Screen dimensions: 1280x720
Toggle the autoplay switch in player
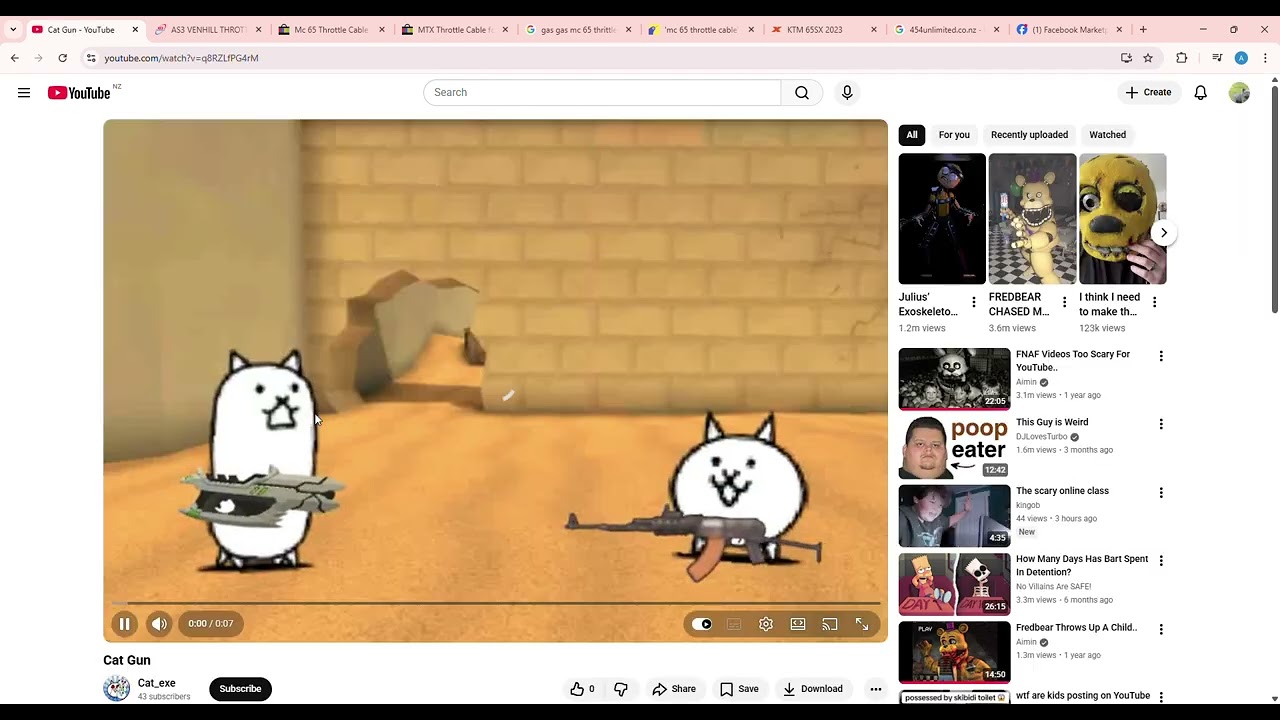click(702, 624)
